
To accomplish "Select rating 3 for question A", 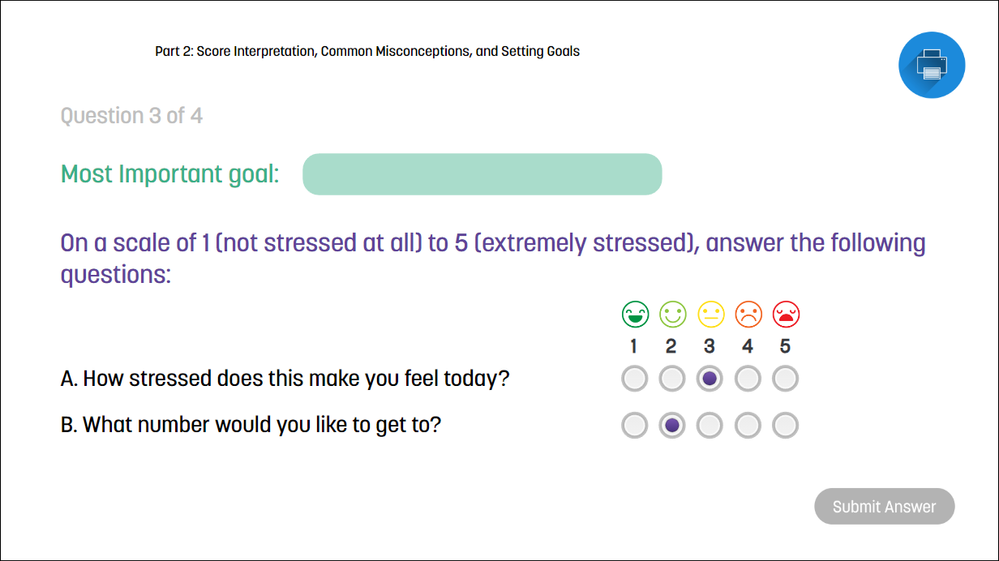I will tap(710, 379).
